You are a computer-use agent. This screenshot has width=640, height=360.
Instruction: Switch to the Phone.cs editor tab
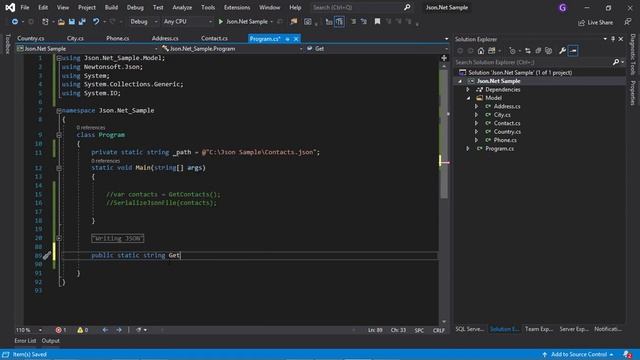118,38
